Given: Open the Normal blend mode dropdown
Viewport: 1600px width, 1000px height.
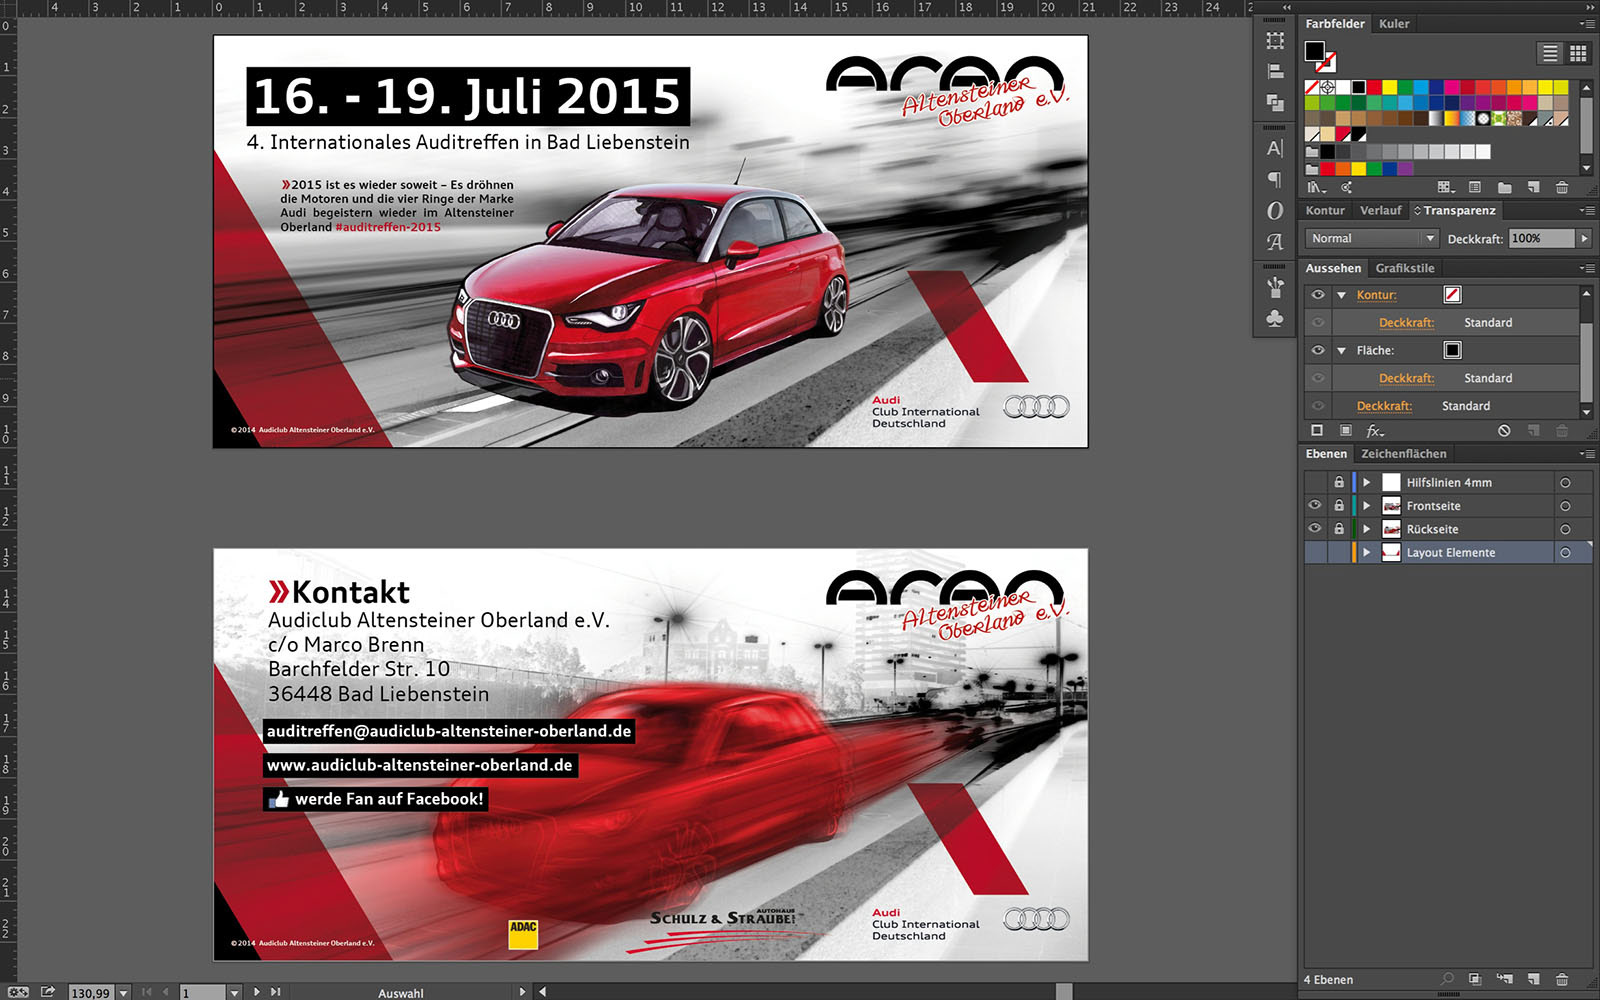Looking at the screenshot, I should (x=1372, y=238).
